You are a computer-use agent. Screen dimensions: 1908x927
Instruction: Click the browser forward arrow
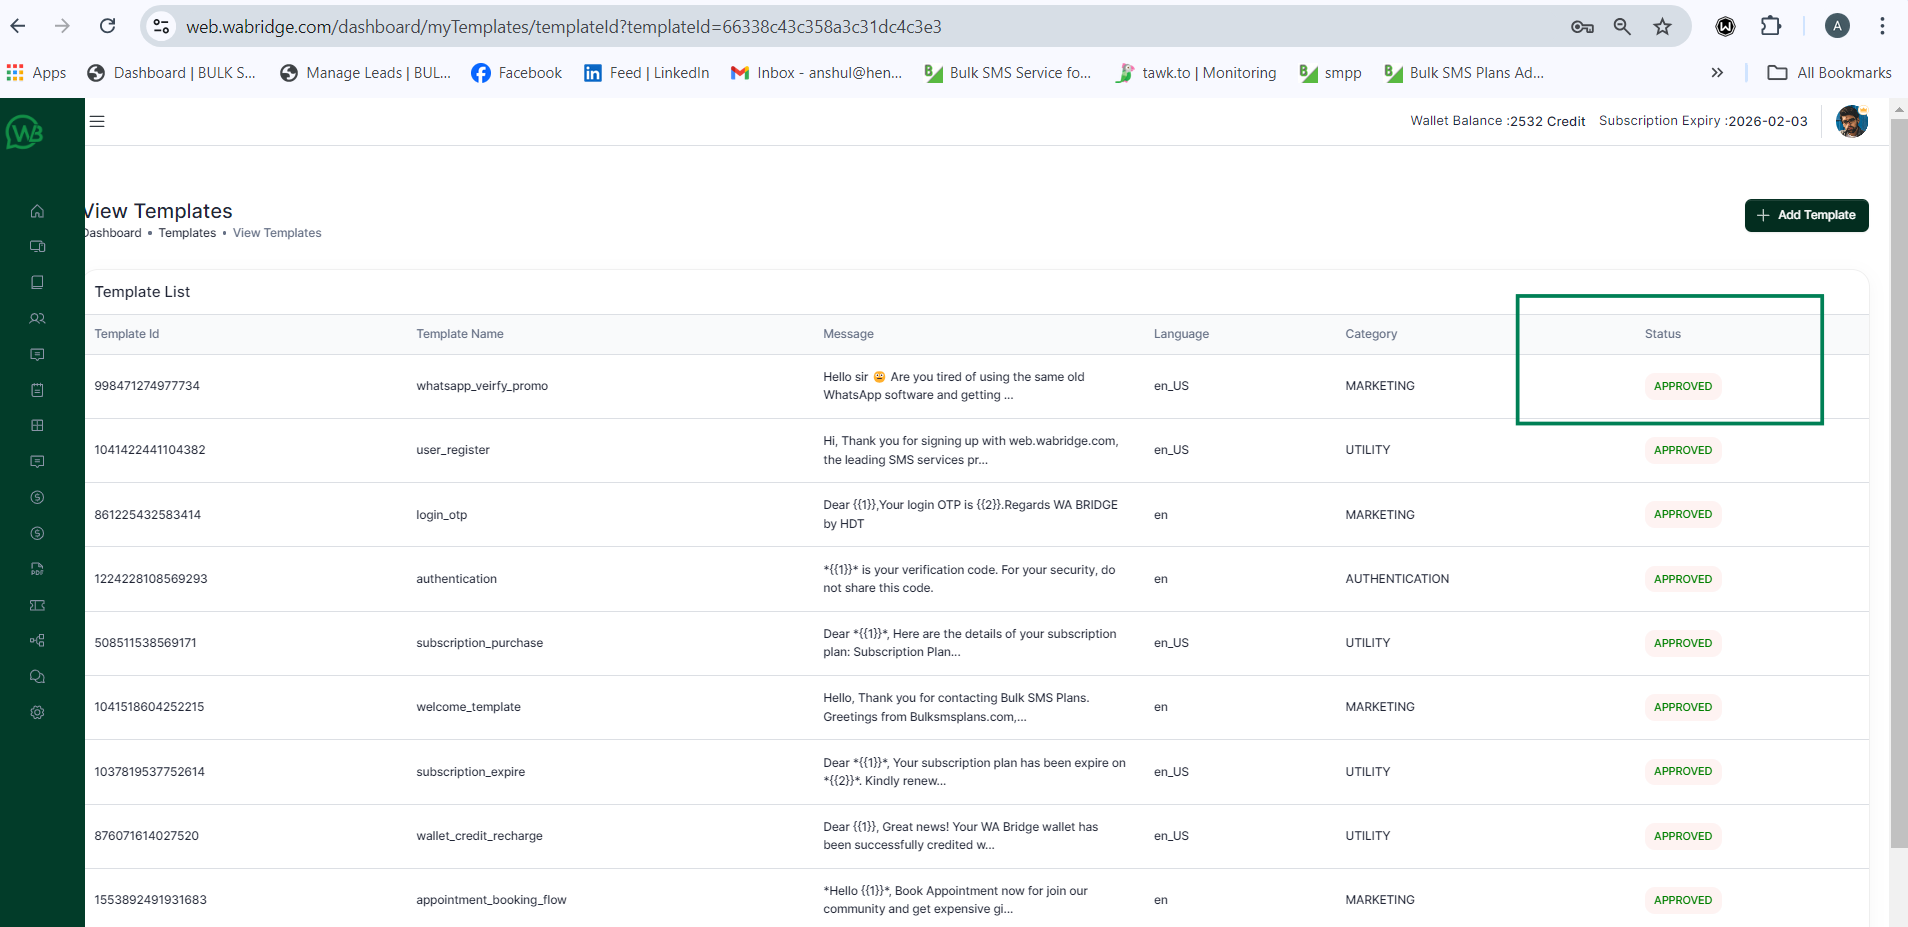tap(62, 26)
